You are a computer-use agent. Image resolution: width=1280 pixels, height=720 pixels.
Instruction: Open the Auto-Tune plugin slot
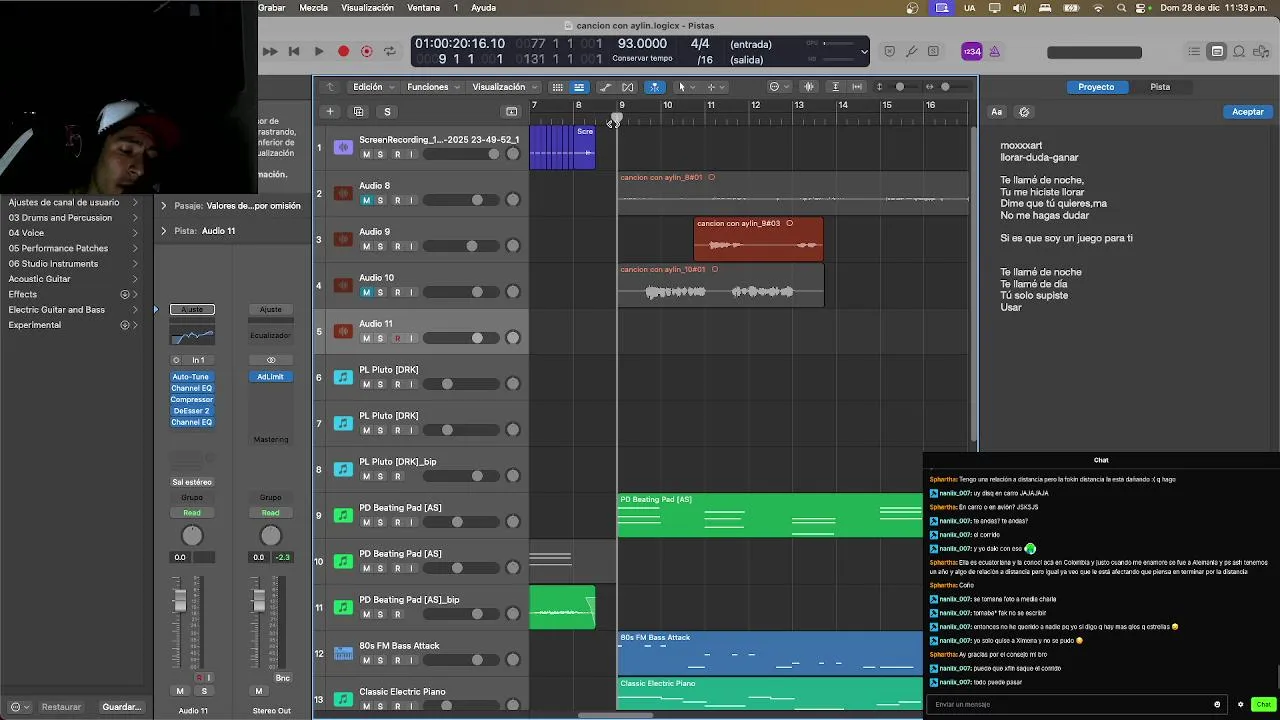pos(191,377)
